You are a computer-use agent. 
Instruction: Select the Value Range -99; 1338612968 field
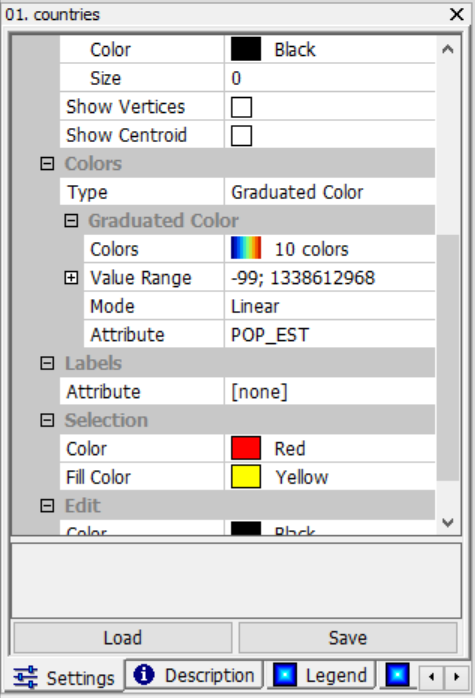point(330,278)
